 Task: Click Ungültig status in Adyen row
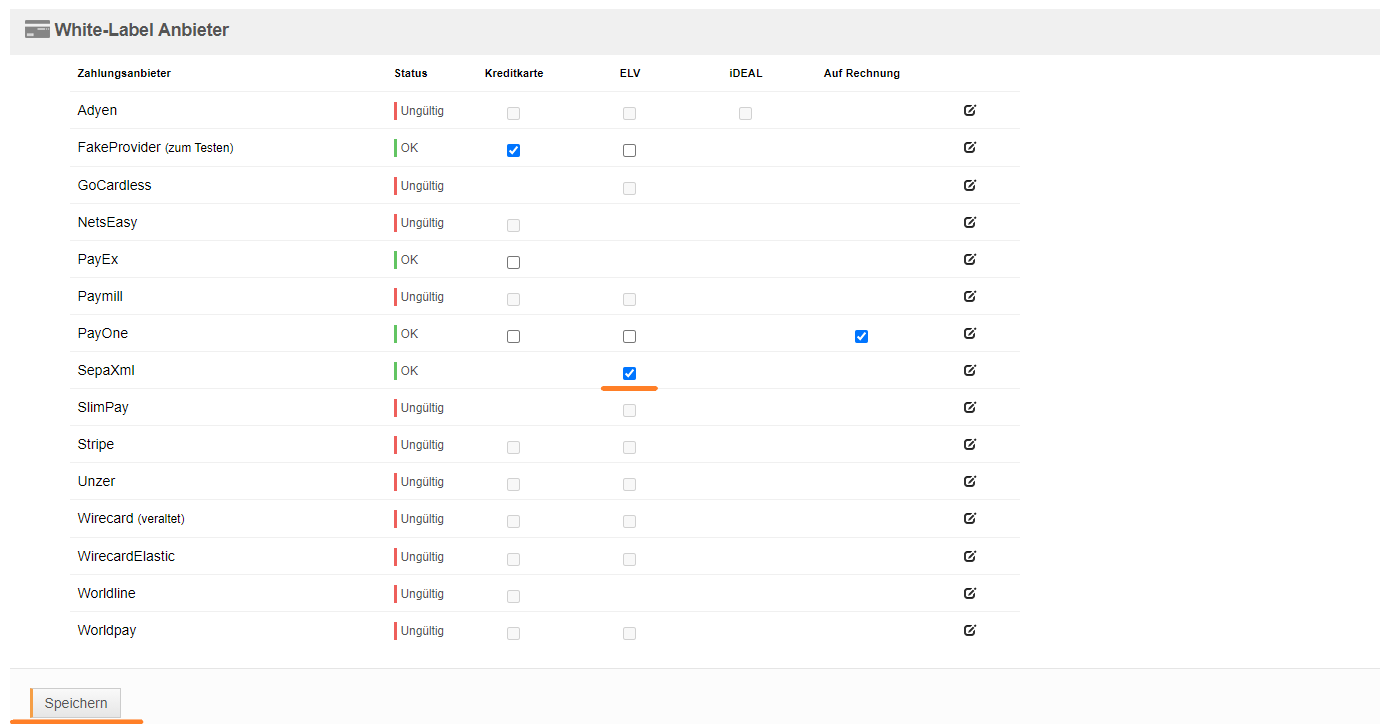coord(422,111)
